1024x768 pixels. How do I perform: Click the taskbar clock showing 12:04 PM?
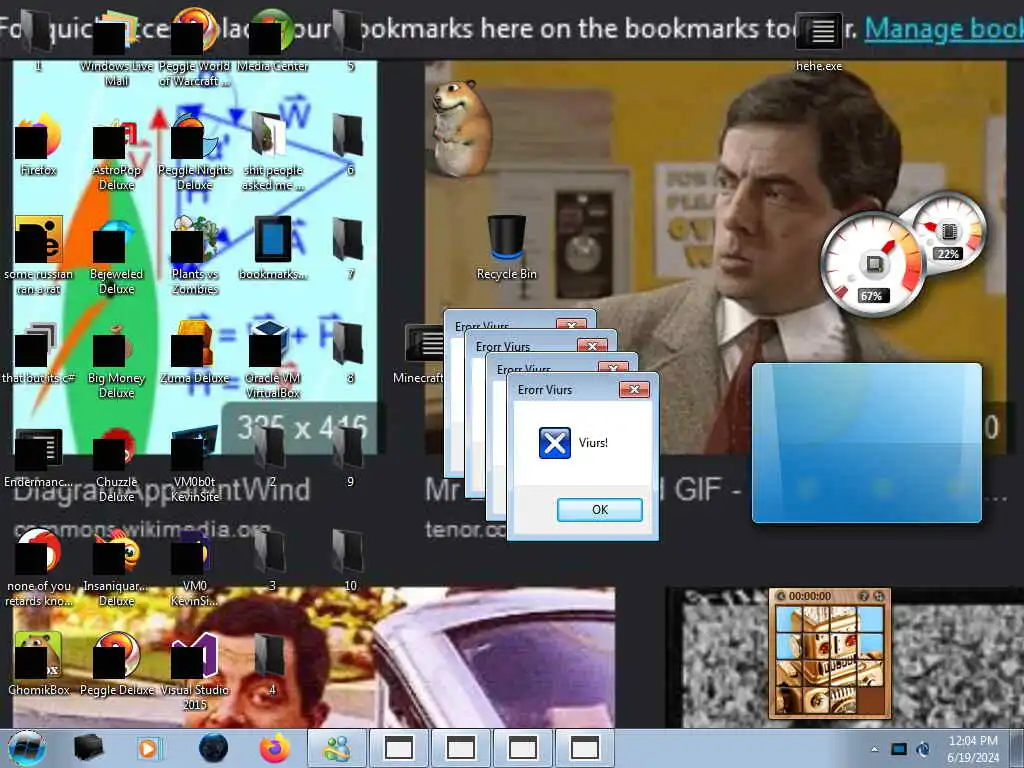973,748
